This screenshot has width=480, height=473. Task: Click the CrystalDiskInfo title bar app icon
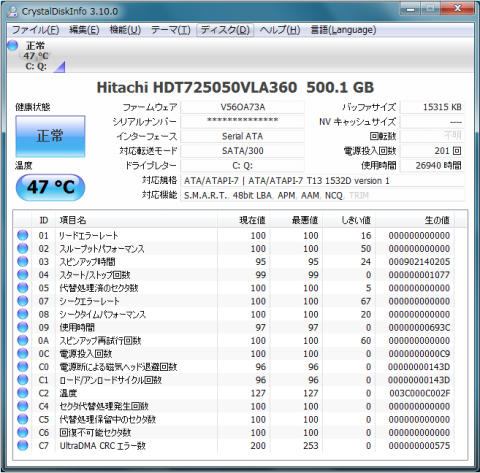[x=13, y=11]
